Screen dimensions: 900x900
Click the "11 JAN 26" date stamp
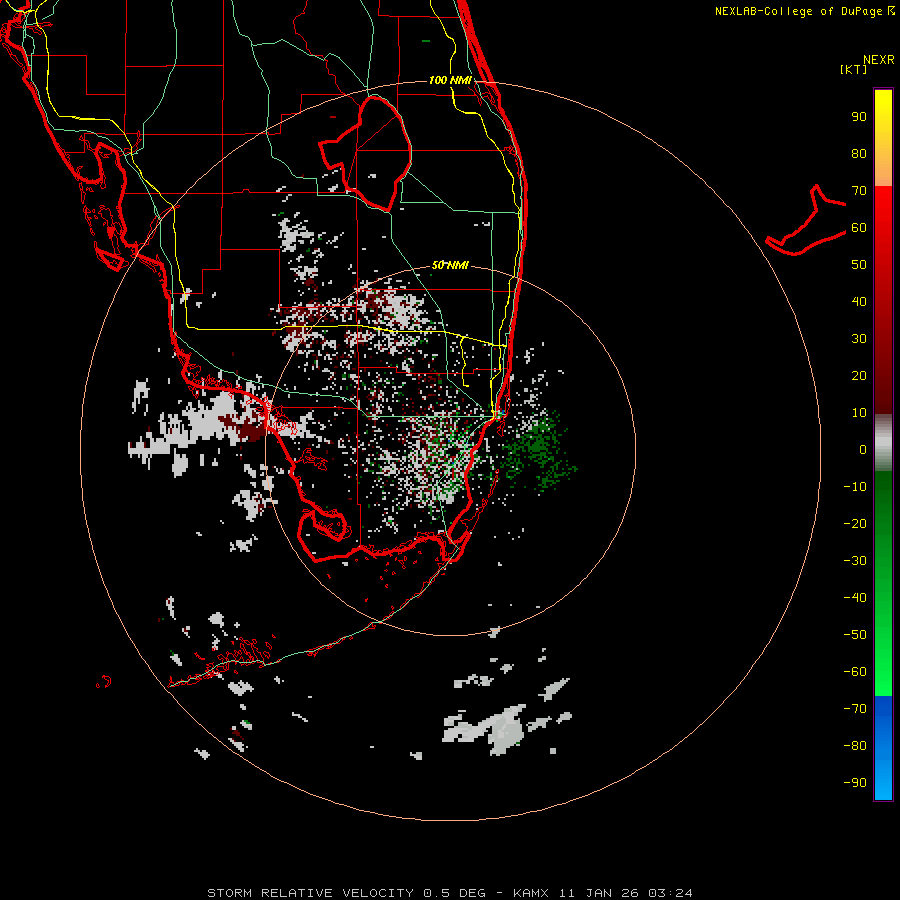click(x=598, y=893)
